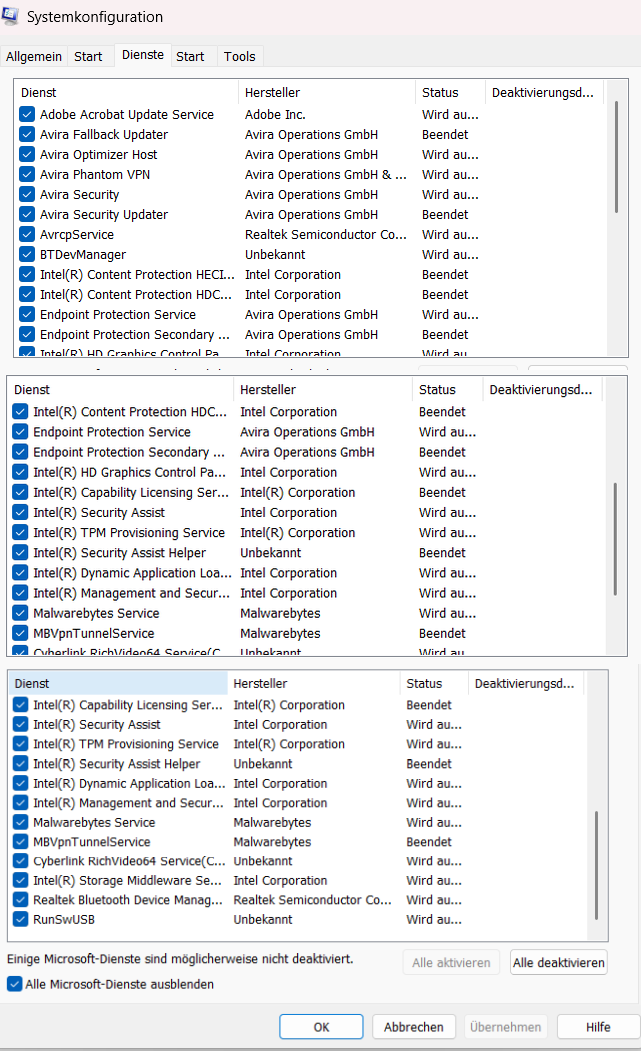Click Beendet status of Intel Content Protection HECI
The width and height of the screenshot is (641, 1051).
coord(445,275)
